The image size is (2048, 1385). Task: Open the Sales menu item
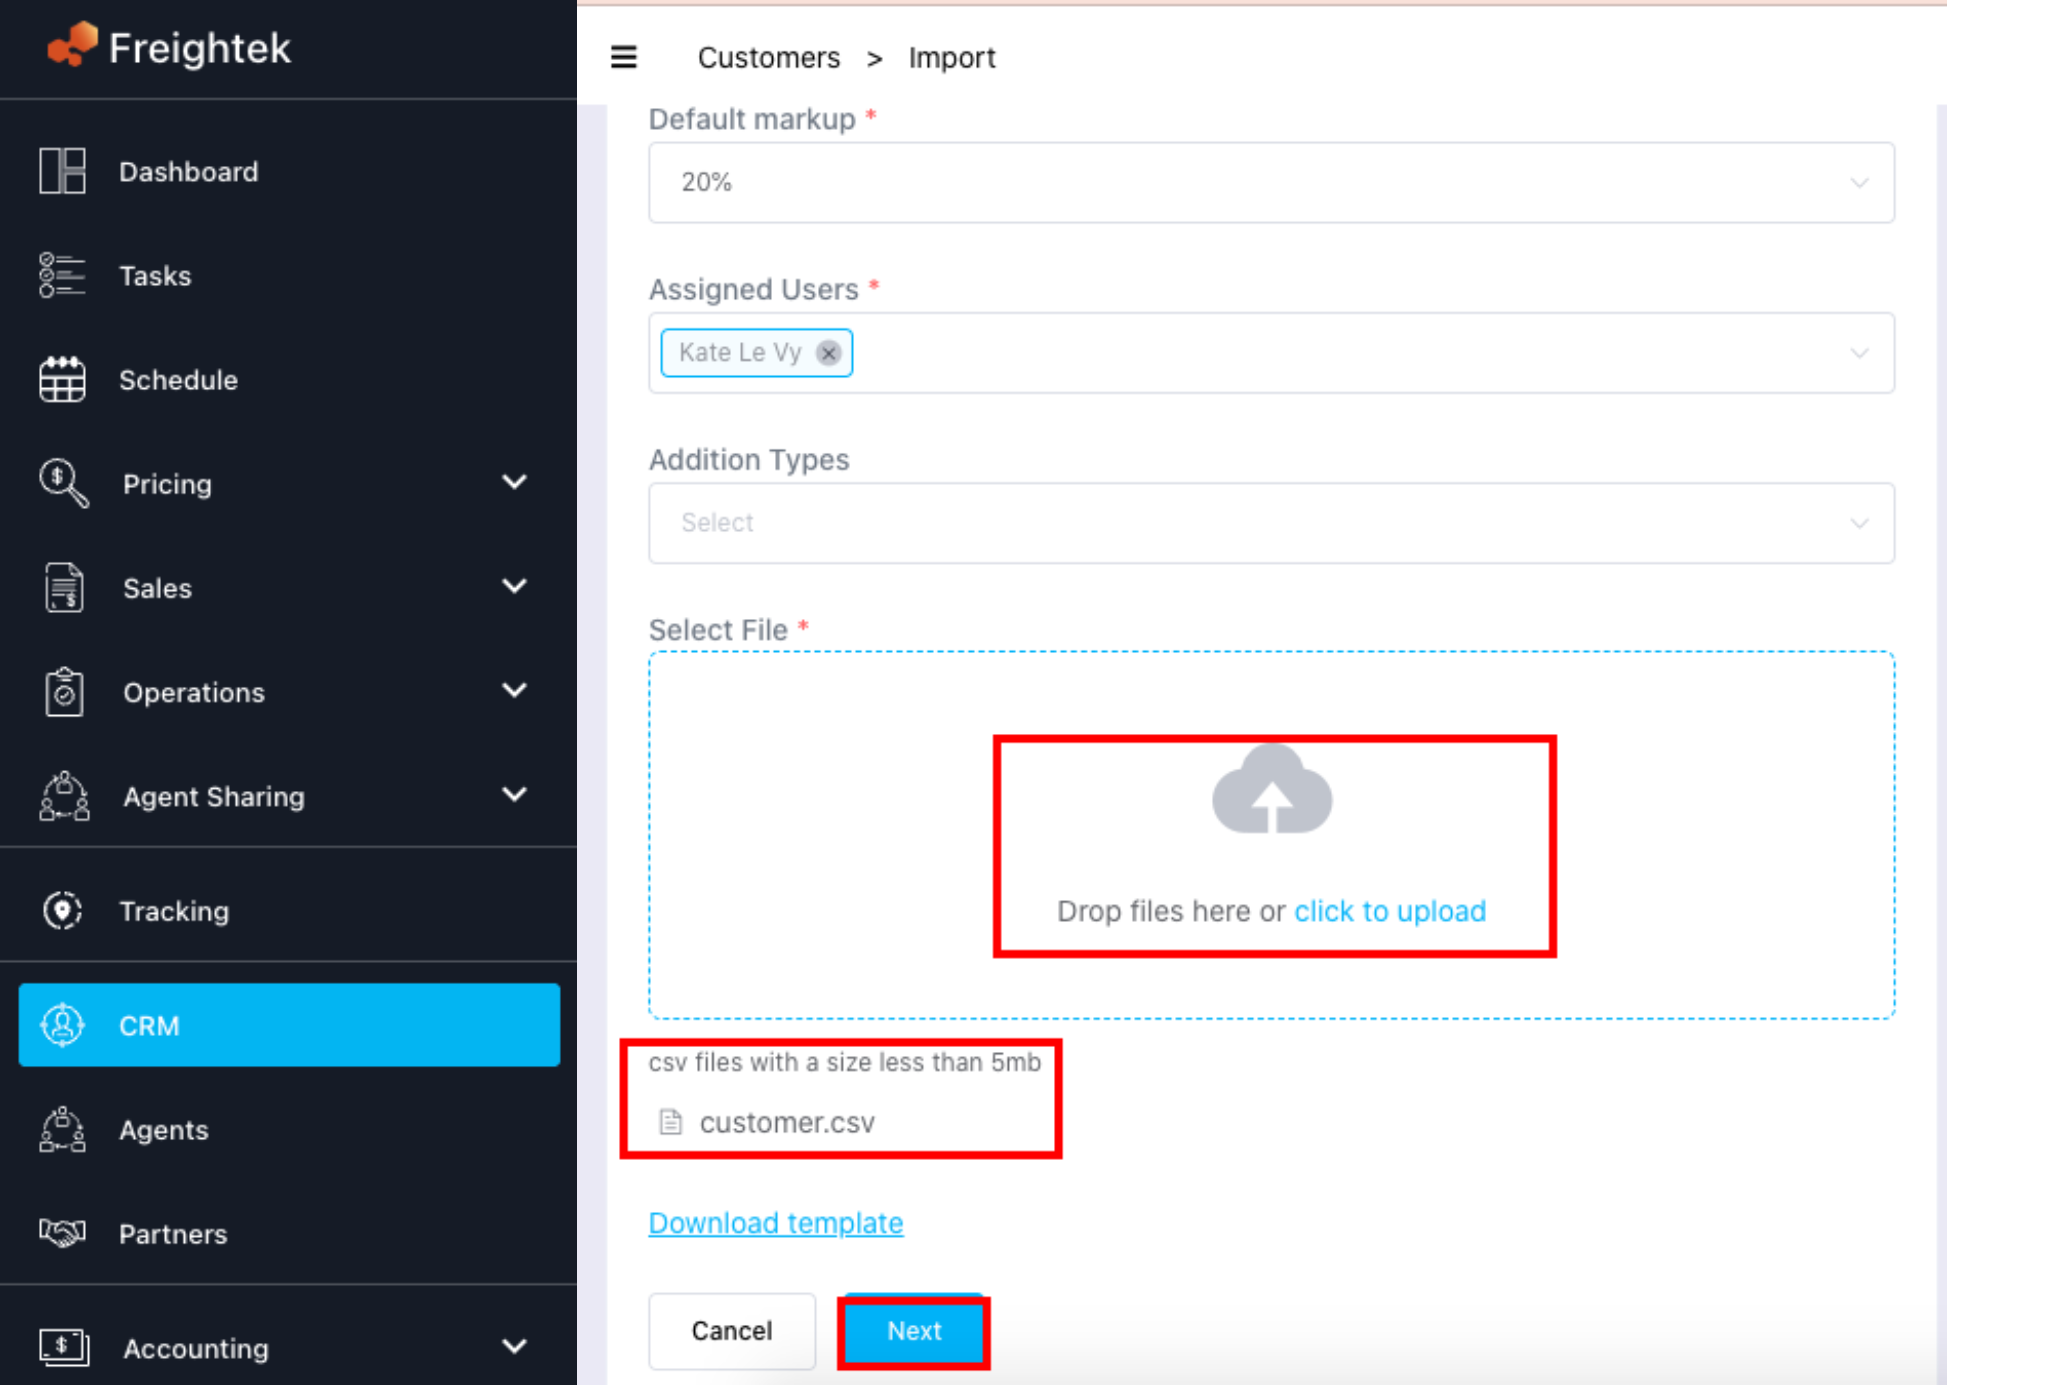coord(158,588)
